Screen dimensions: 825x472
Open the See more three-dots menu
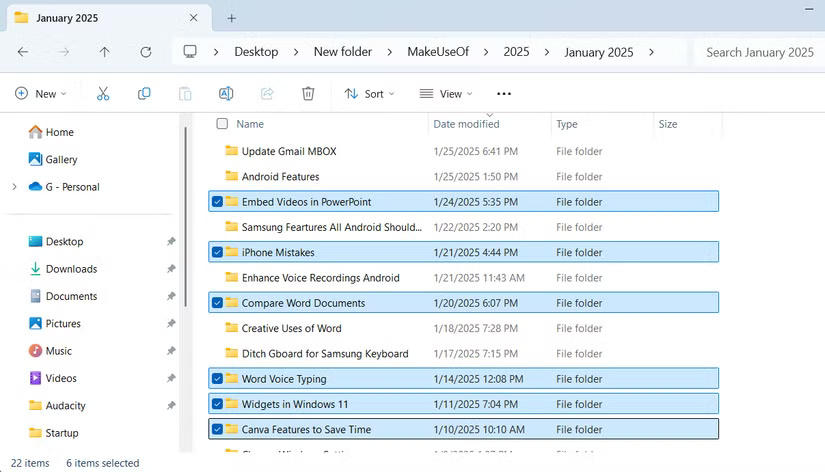point(503,94)
